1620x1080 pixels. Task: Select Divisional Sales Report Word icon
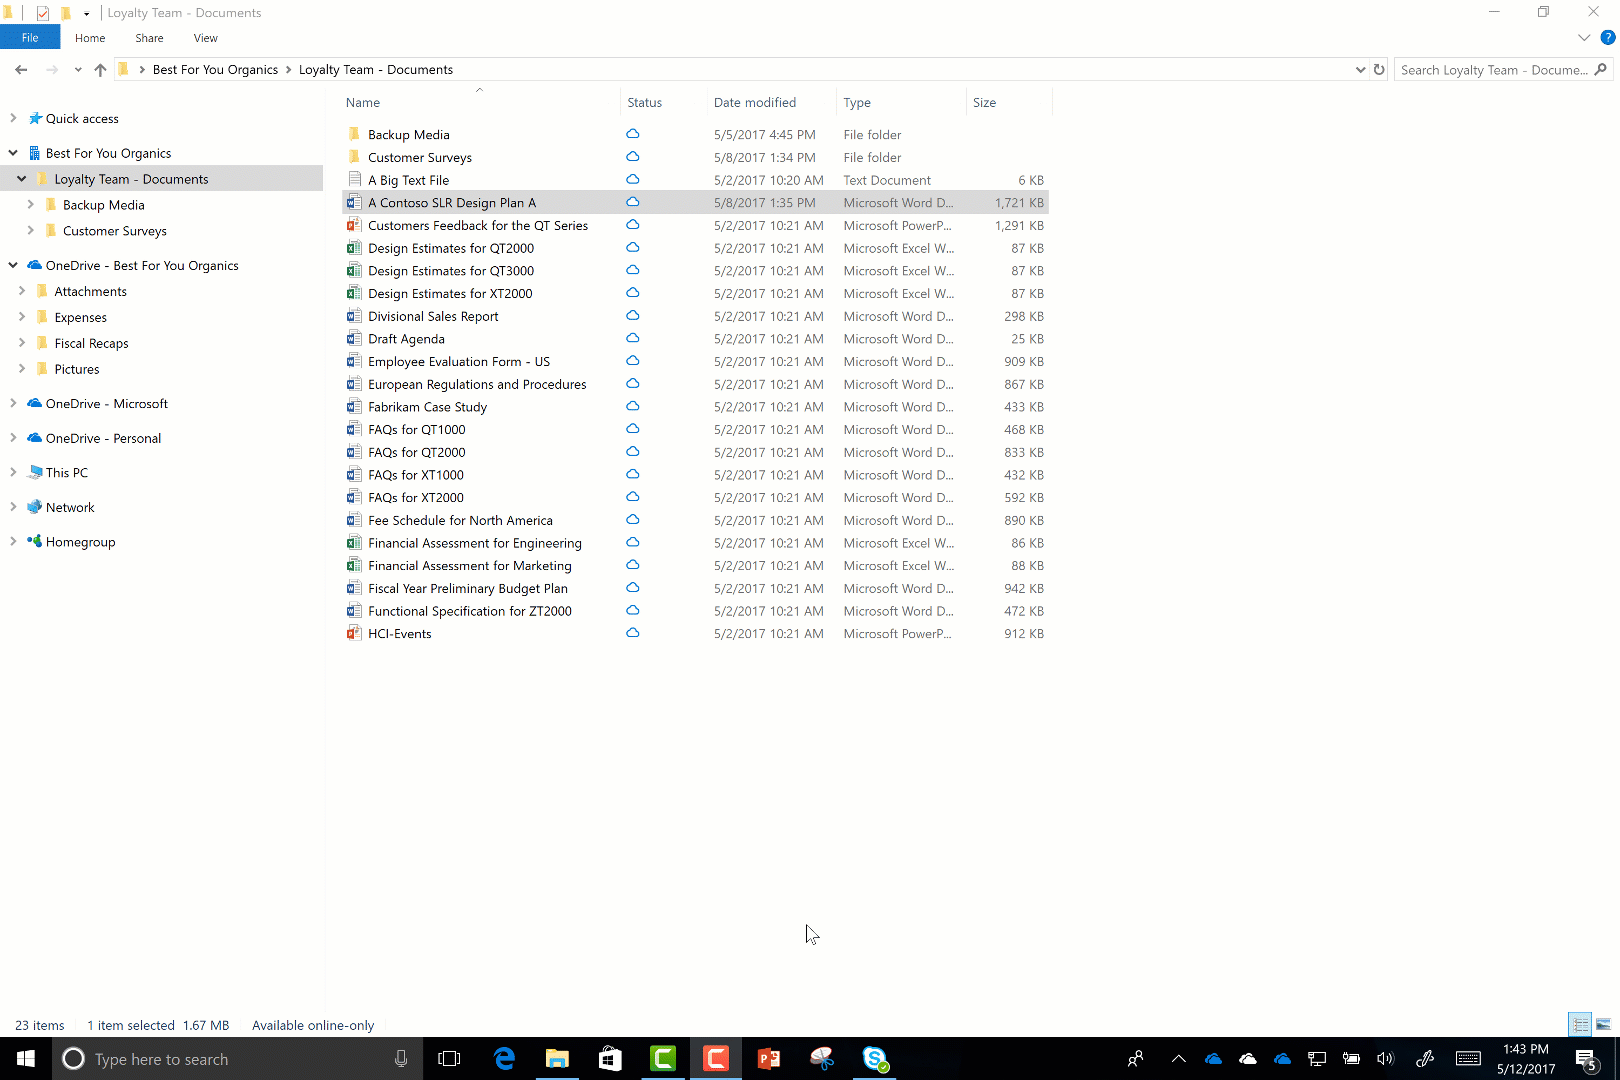point(354,316)
